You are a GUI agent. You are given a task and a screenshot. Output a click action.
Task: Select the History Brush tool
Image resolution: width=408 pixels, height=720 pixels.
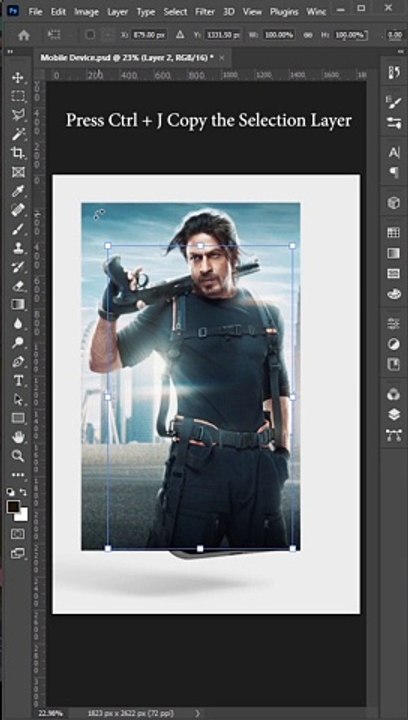(18, 267)
